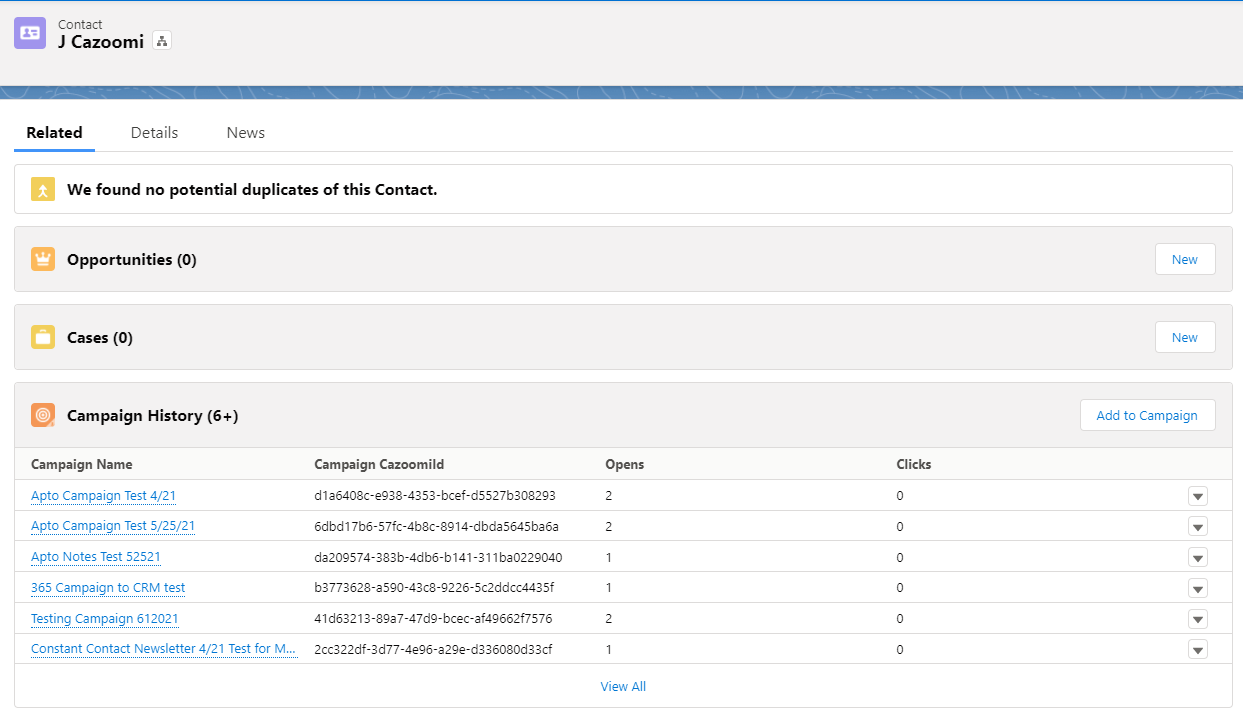Expand row actions for Constant Contact Newsletter row

tap(1198, 650)
